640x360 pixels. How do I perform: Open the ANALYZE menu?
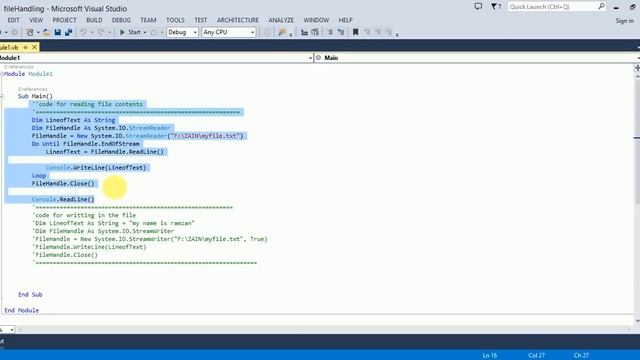pyautogui.click(x=281, y=20)
